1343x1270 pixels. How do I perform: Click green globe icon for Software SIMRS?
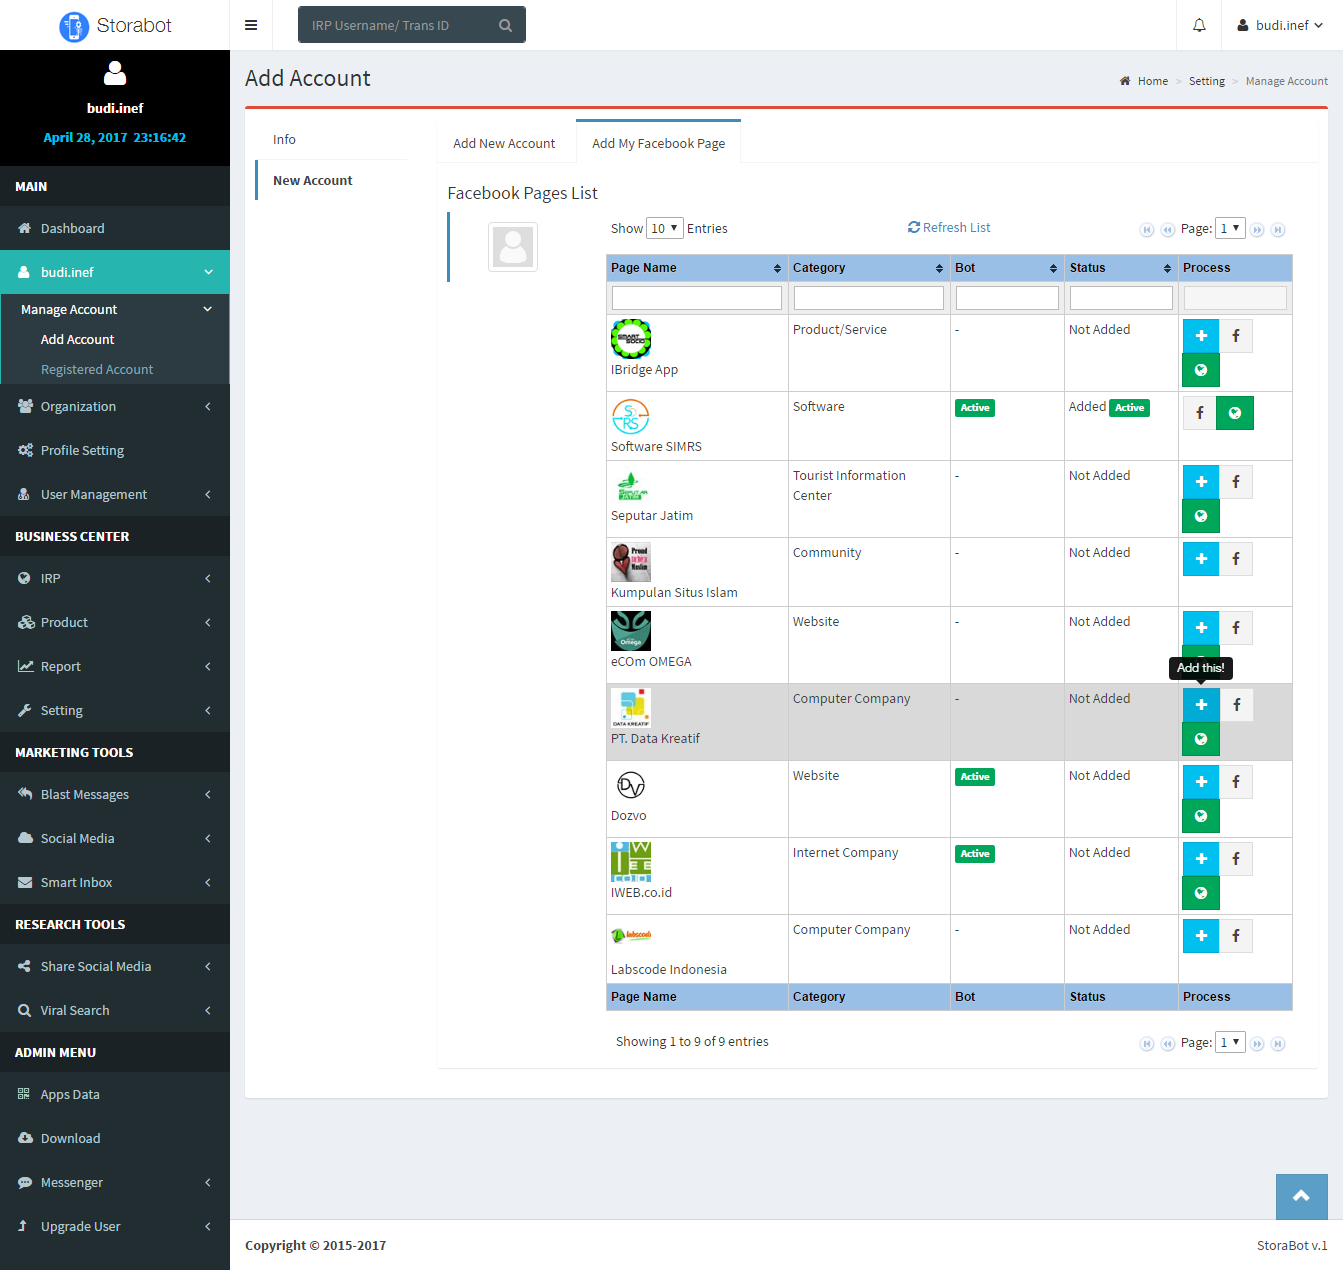1234,413
